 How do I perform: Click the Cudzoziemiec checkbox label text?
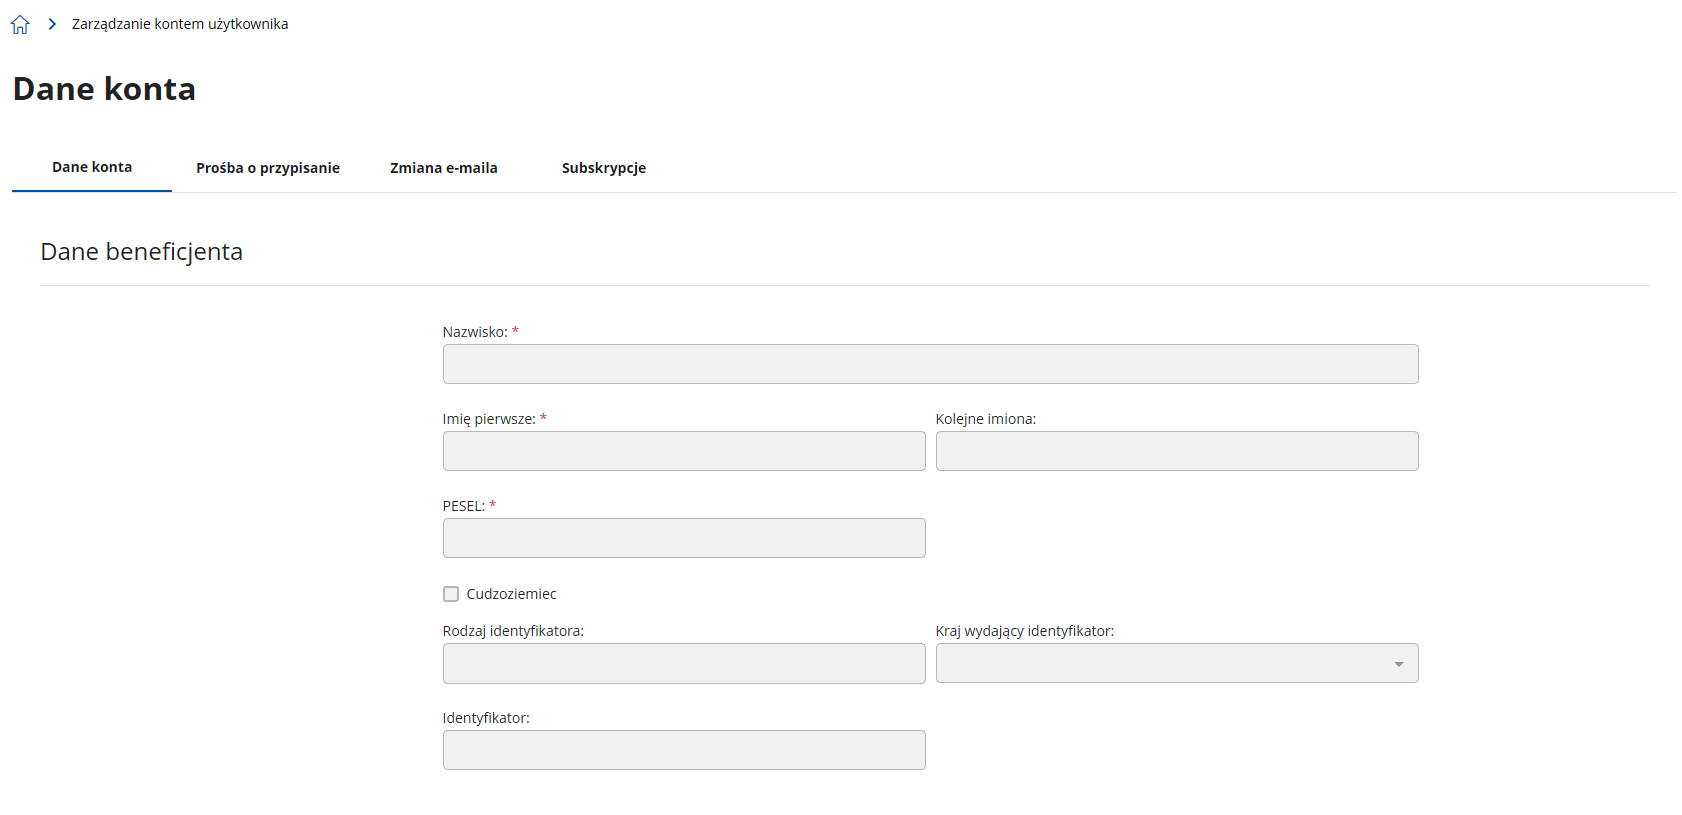click(511, 594)
